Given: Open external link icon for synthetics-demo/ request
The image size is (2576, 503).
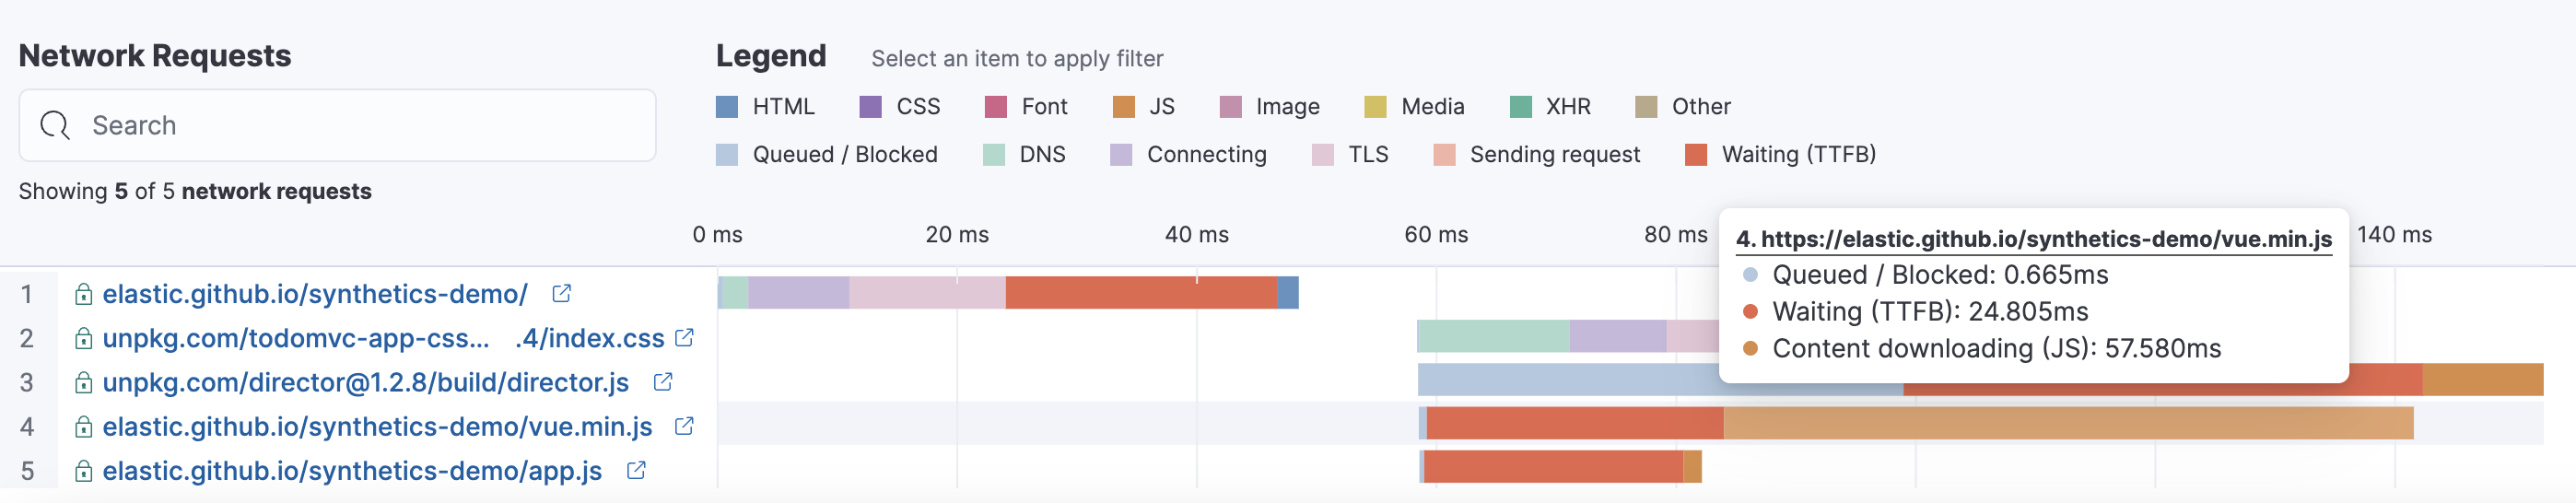Looking at the screenshot, I should tap(562, 293).
